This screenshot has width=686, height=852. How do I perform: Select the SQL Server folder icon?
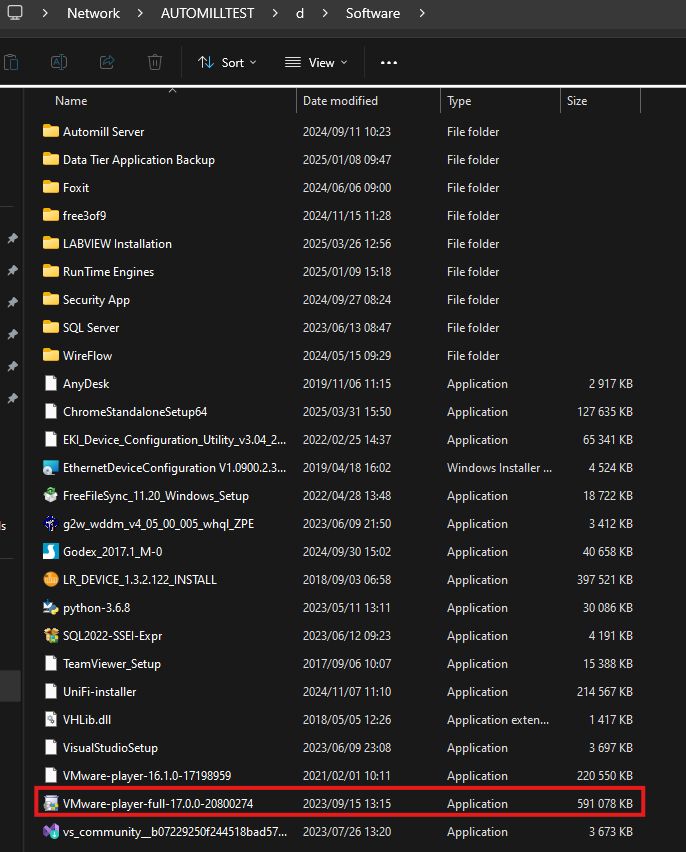click(x=51, y=327)
